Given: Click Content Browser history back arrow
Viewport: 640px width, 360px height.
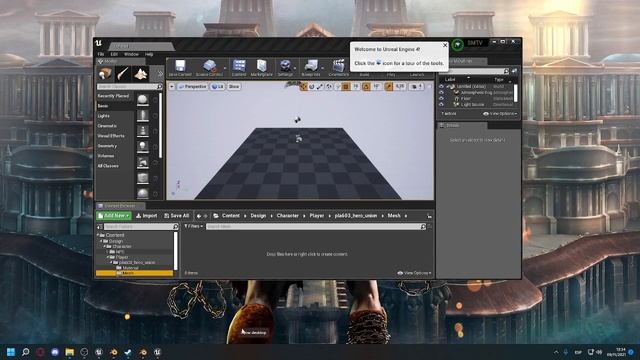Looking at the screenshot, I should [x=199, y=216].
